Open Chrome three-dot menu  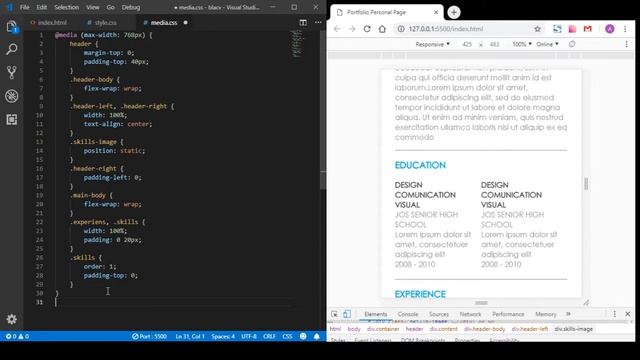pyautogui.click(x=625, y=29)
